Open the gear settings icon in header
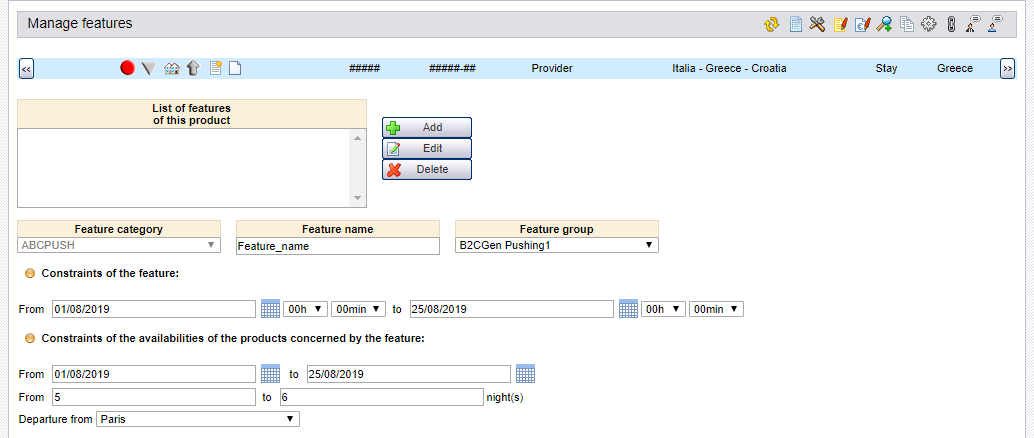Viewport: 1034px width, 438px height. [929, 24]
